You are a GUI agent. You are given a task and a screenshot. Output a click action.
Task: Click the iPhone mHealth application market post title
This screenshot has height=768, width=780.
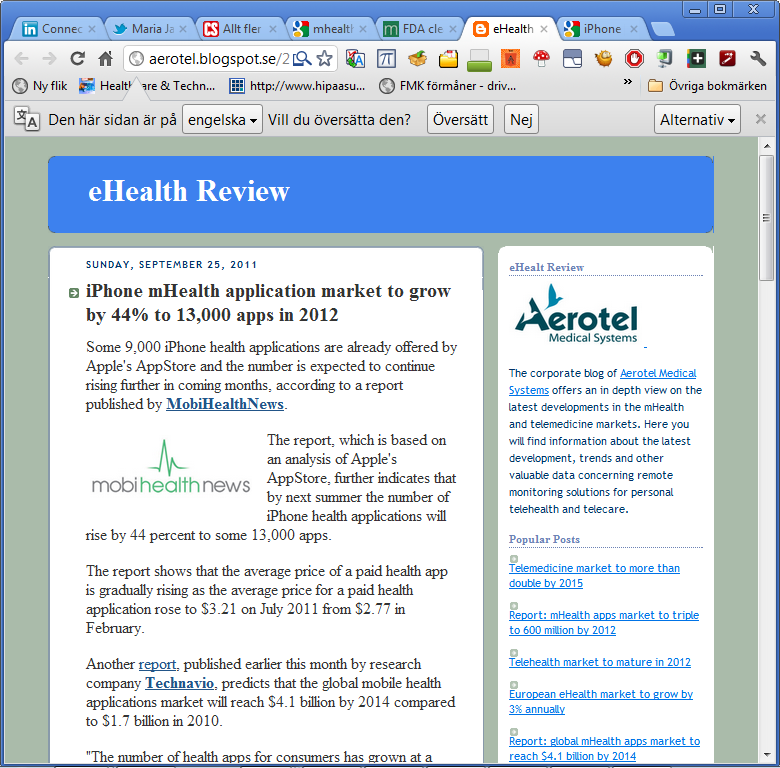(x=268, y=302)
